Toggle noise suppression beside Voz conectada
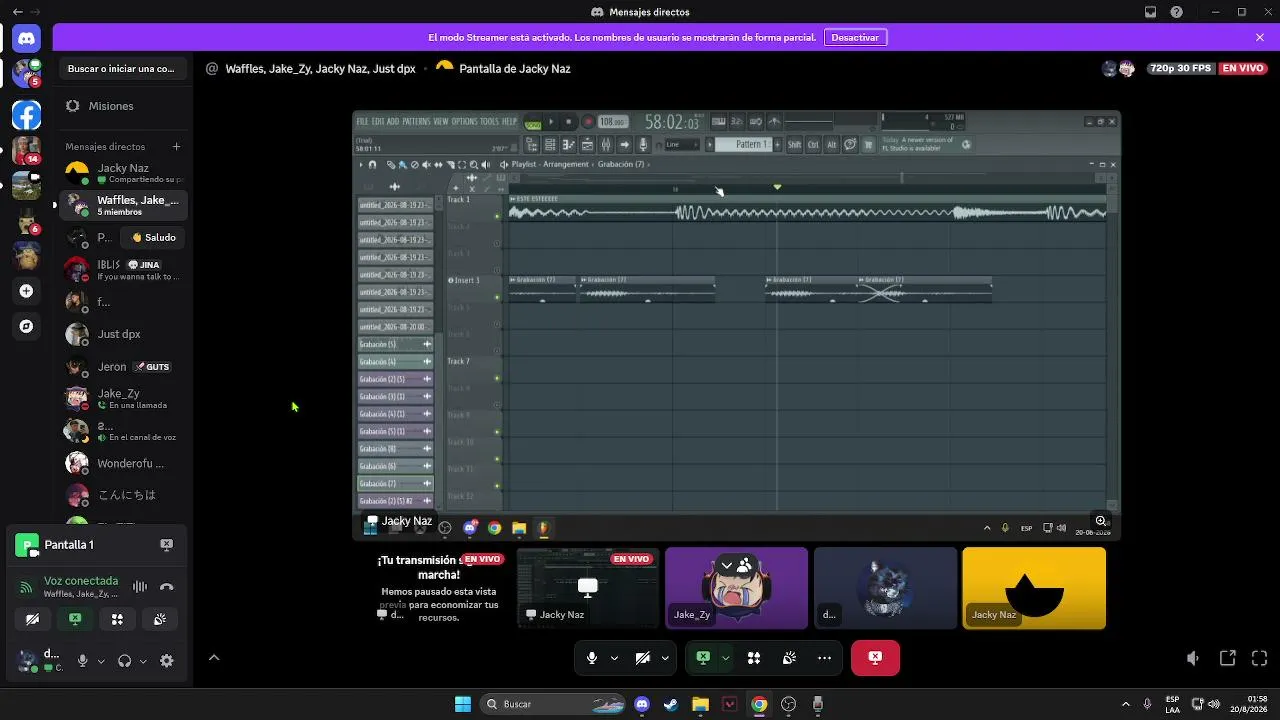This screenshot has height=720, width=1280. pyautogui.click(x=140, y=587)
